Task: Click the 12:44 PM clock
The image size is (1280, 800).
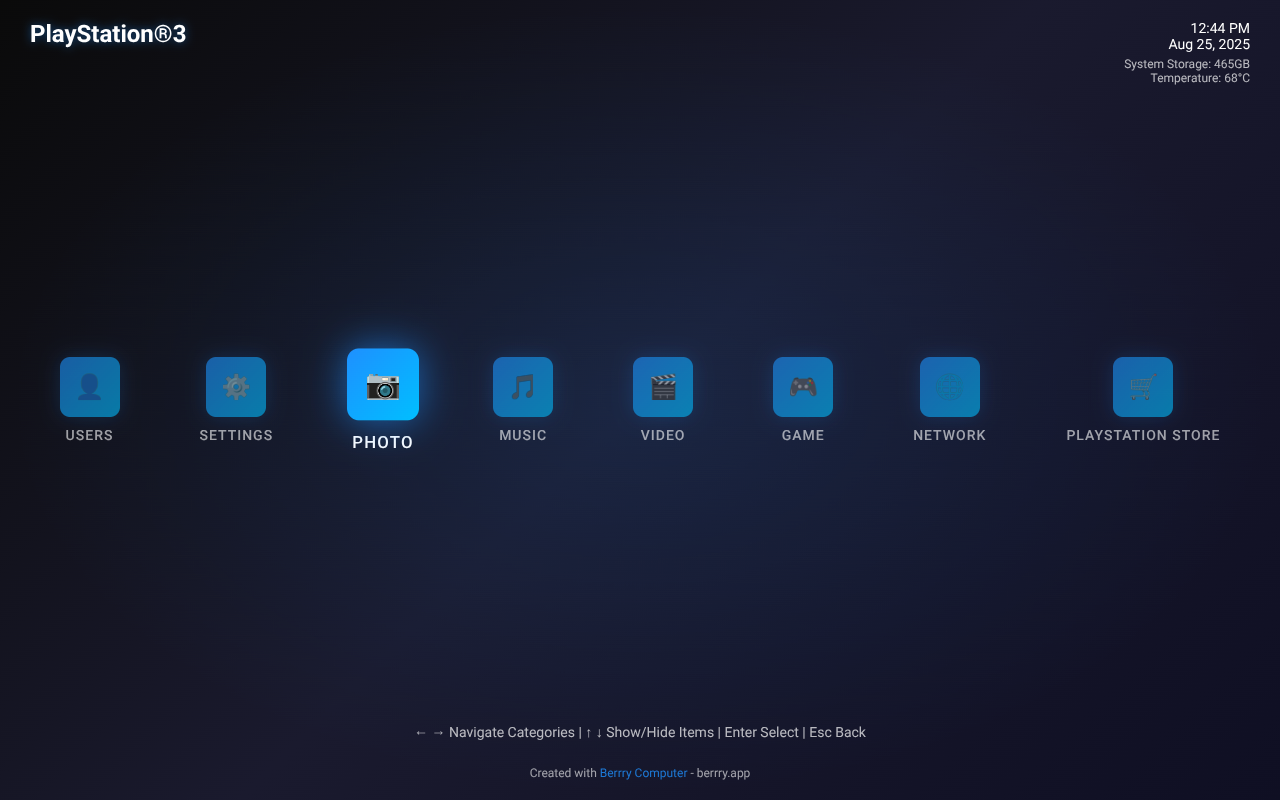Action: [1219, 28]
